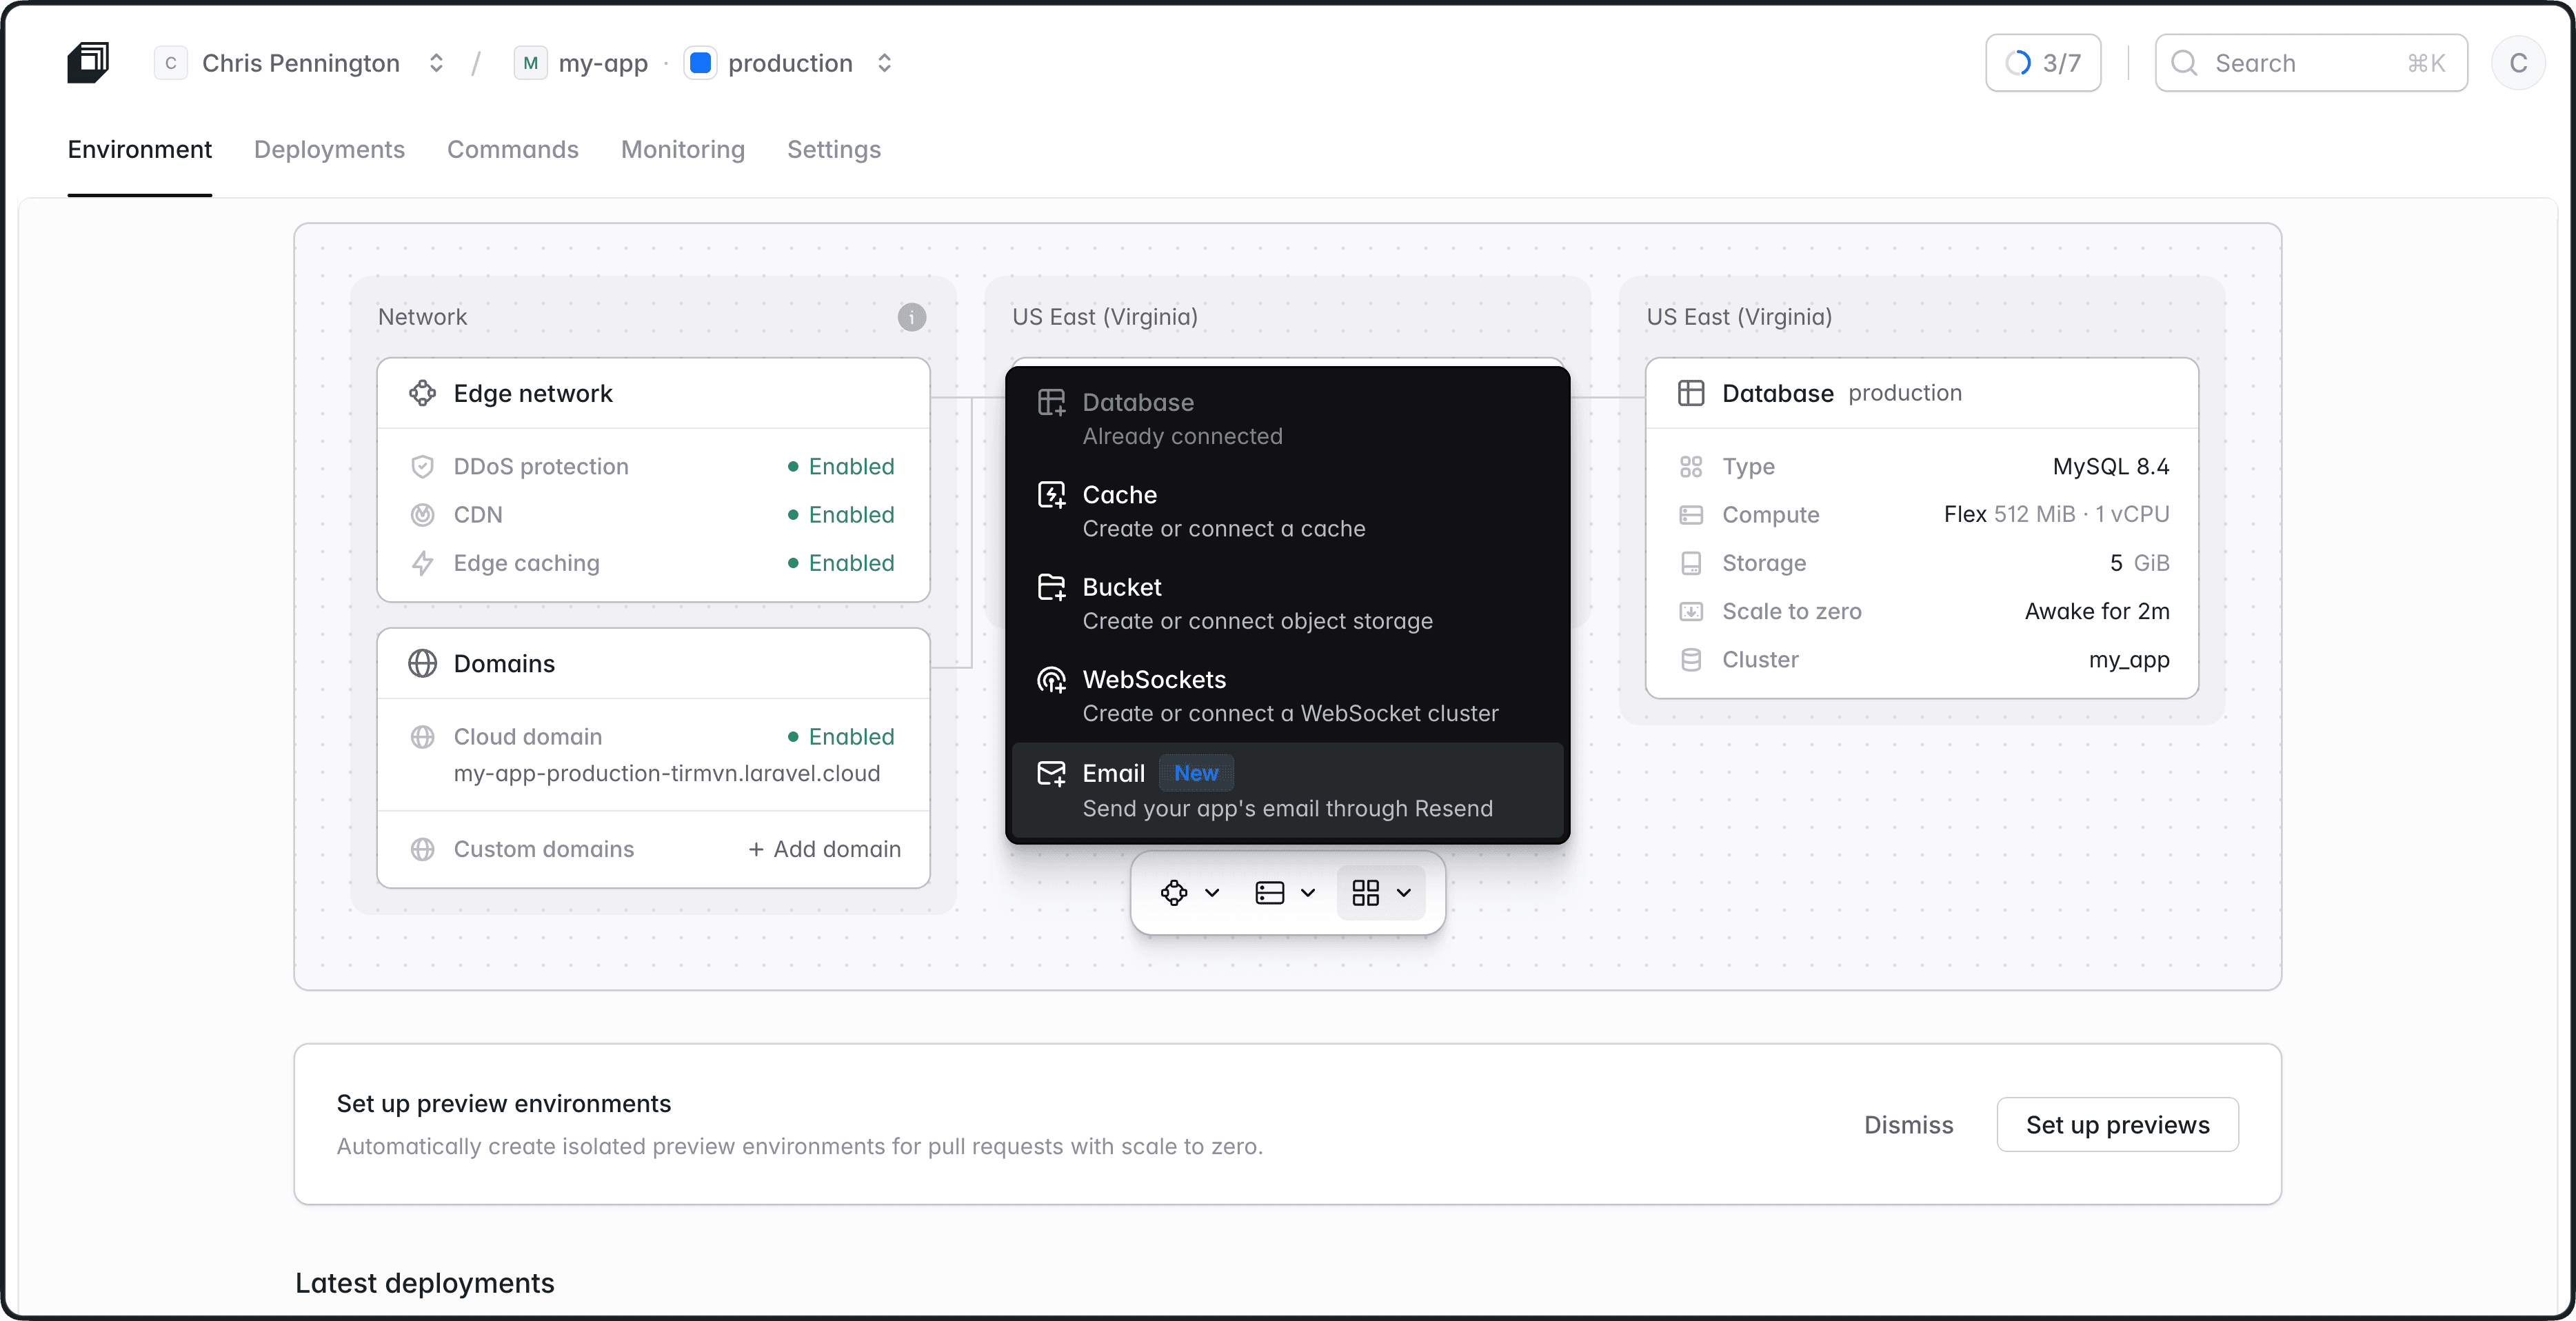Click the Cluster database icon
The image size is (2576, 1321).
1690,660
